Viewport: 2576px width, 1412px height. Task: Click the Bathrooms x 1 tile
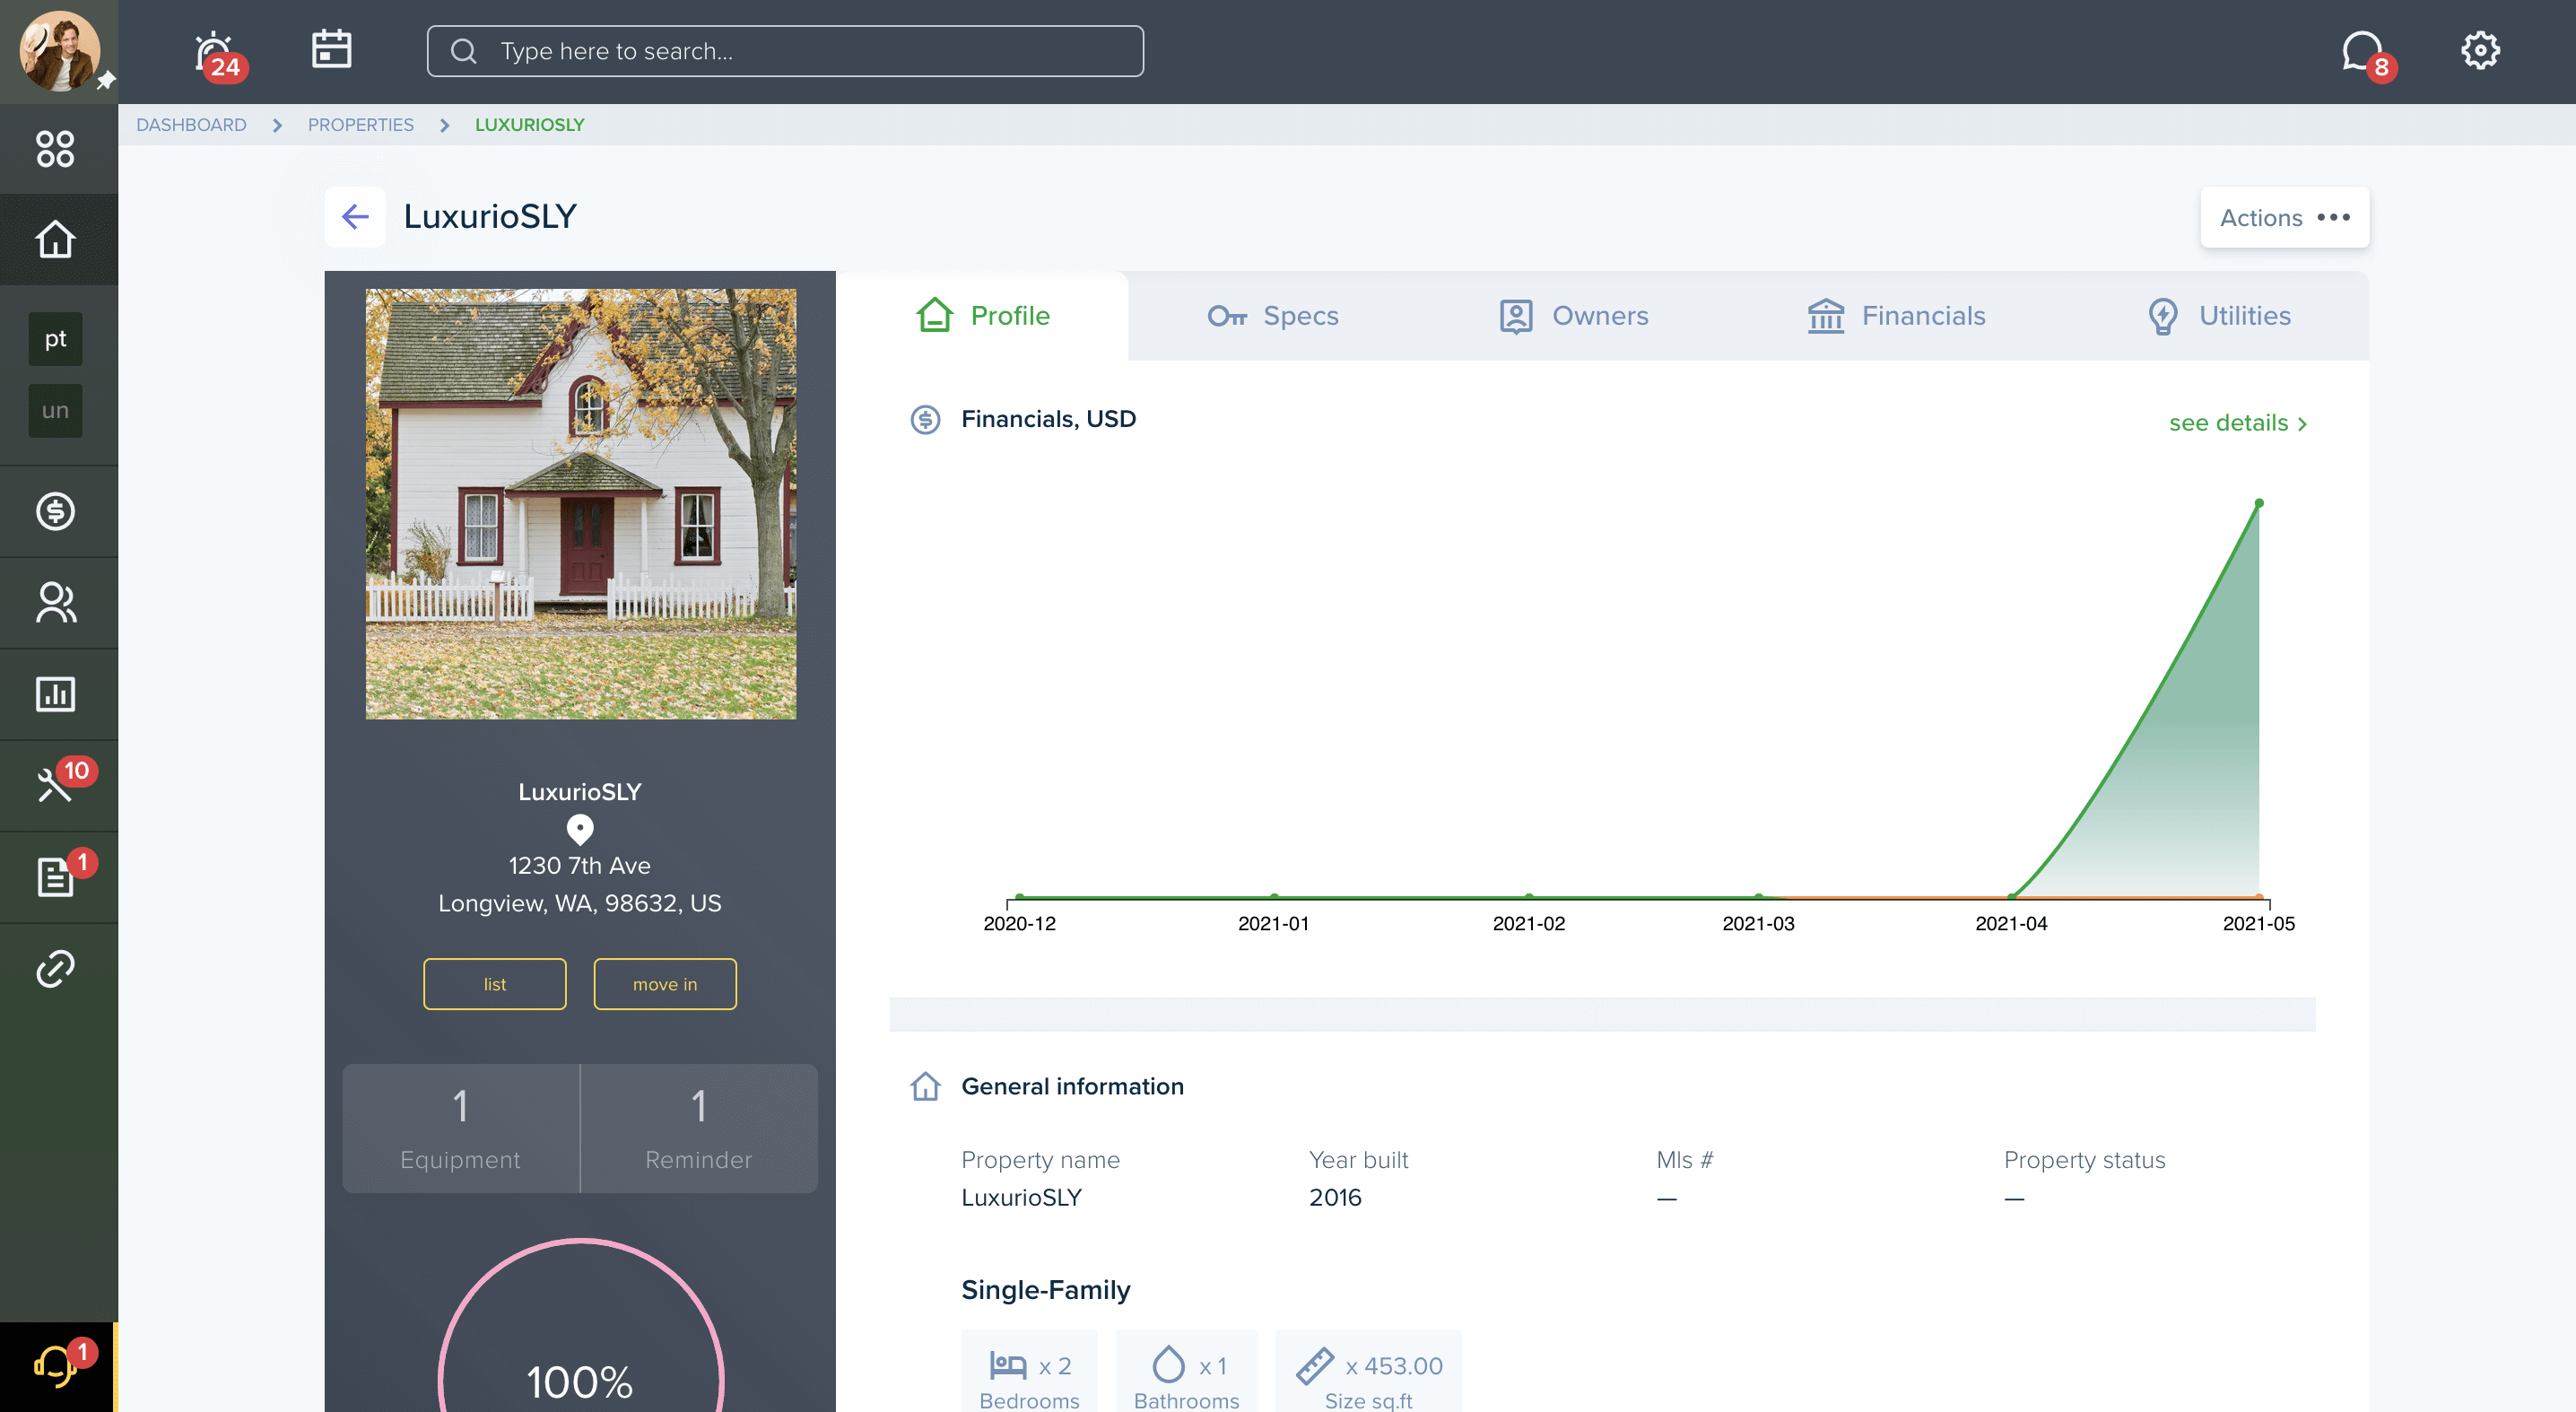click(x=1186, y=1371)
